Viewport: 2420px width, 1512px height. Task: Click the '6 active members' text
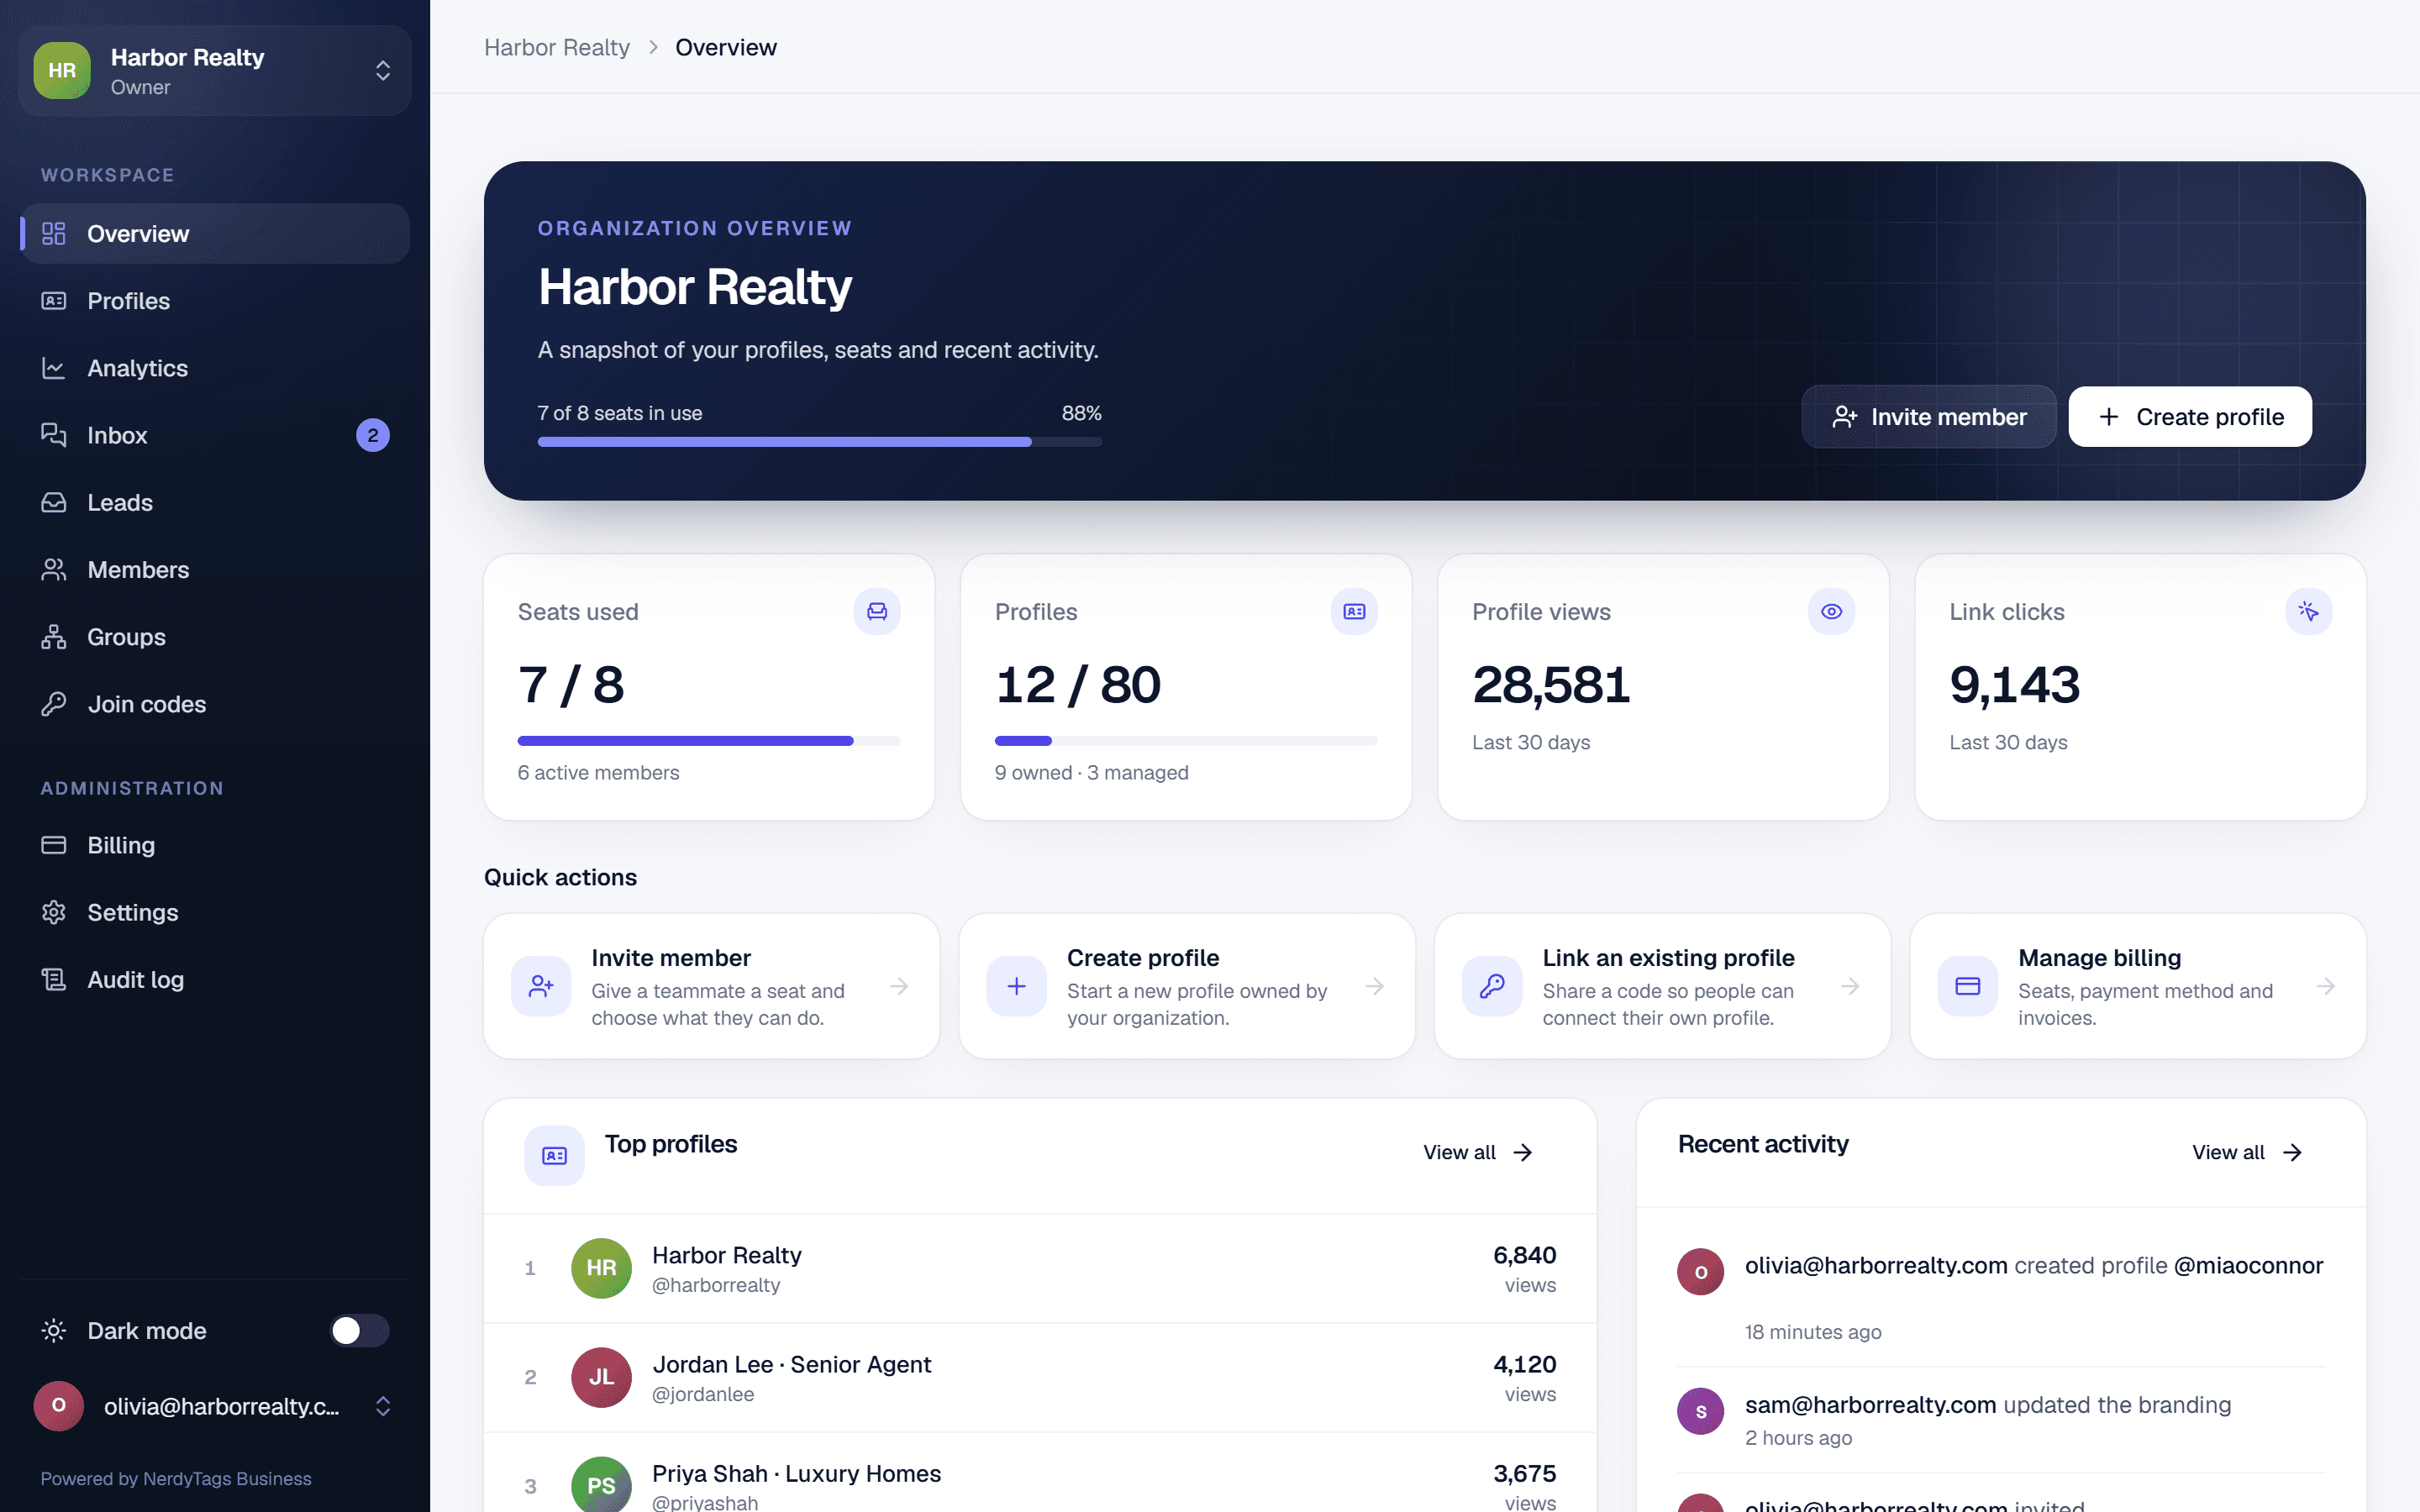[x=598, y=772]
